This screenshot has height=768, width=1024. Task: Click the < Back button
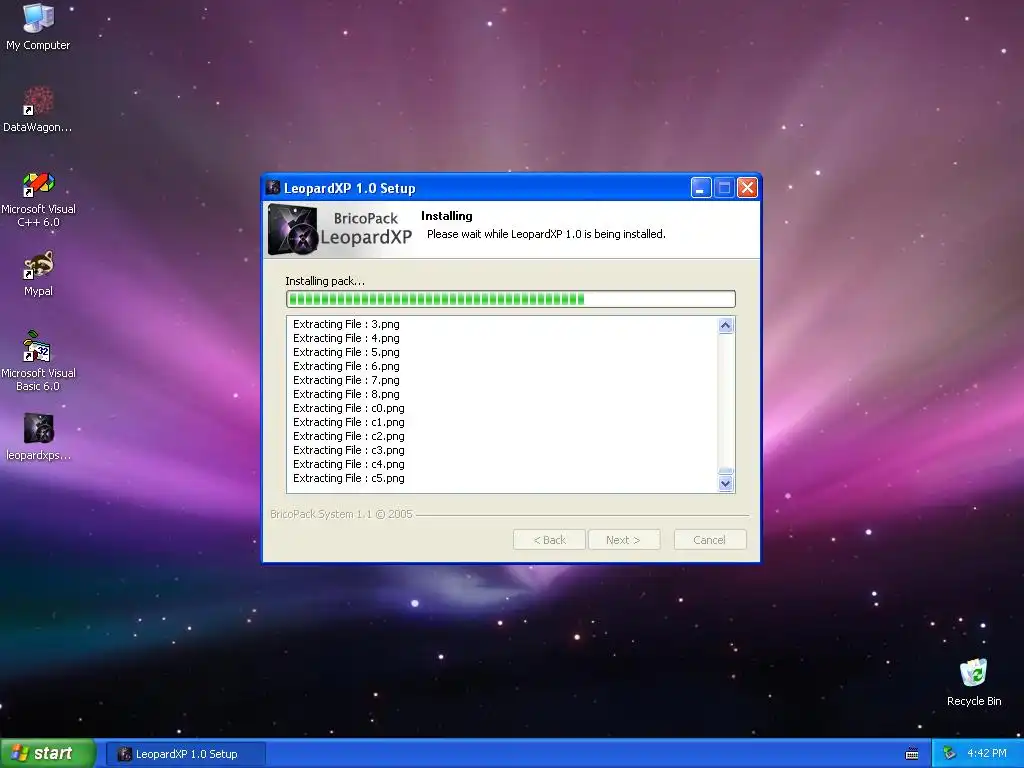coord(549,540)
